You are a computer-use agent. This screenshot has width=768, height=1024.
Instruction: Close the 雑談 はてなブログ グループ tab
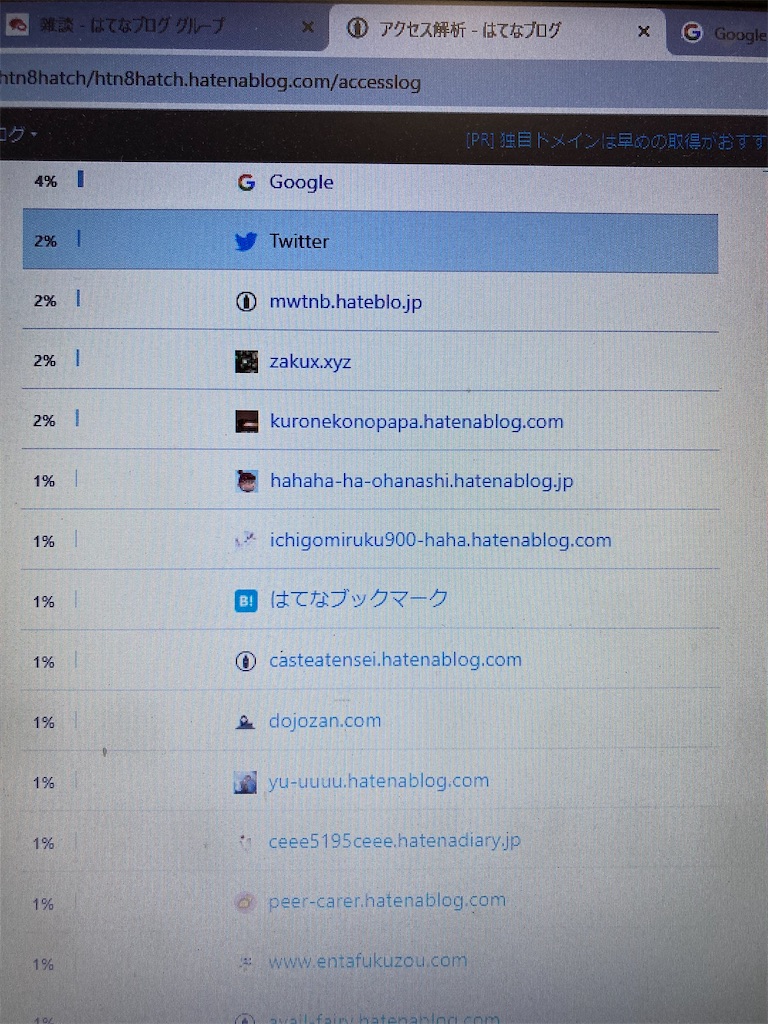click(308, 27)
